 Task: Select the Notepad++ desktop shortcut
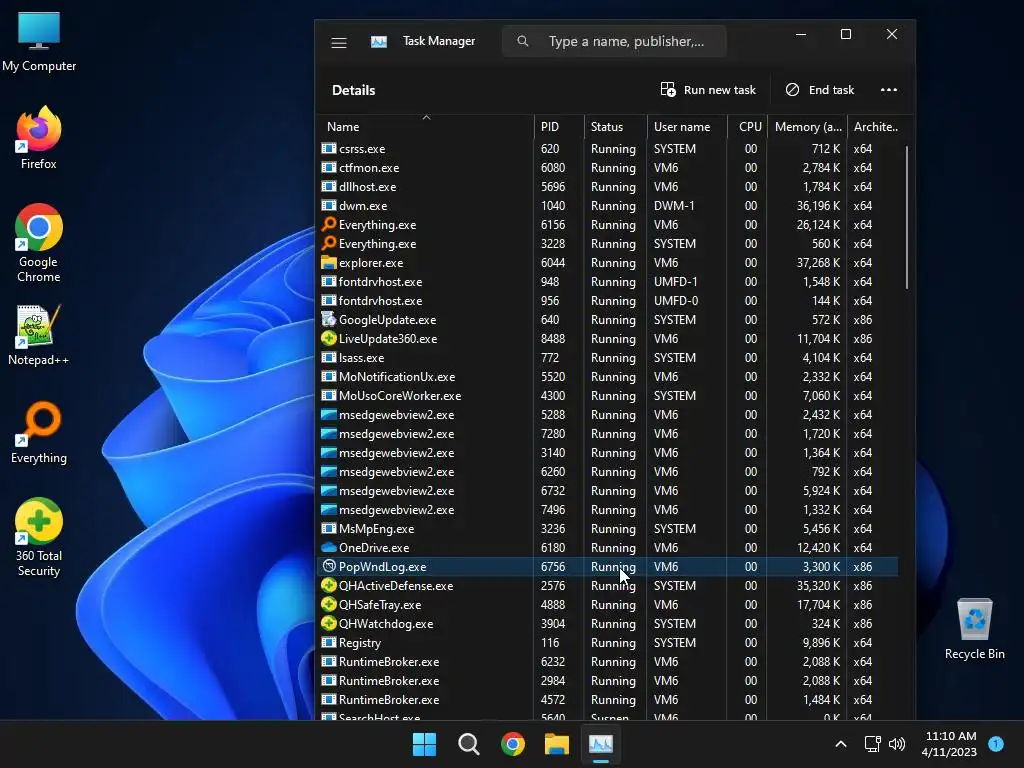coord(39,335)
